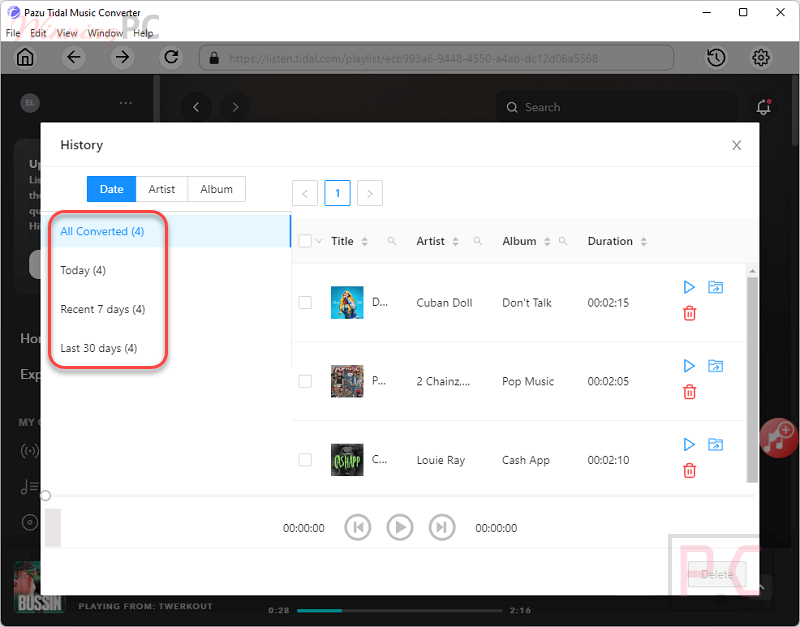Open Cash App album thumbnail
Viewport: 800px width, 627px height.
tap(347, 460)
